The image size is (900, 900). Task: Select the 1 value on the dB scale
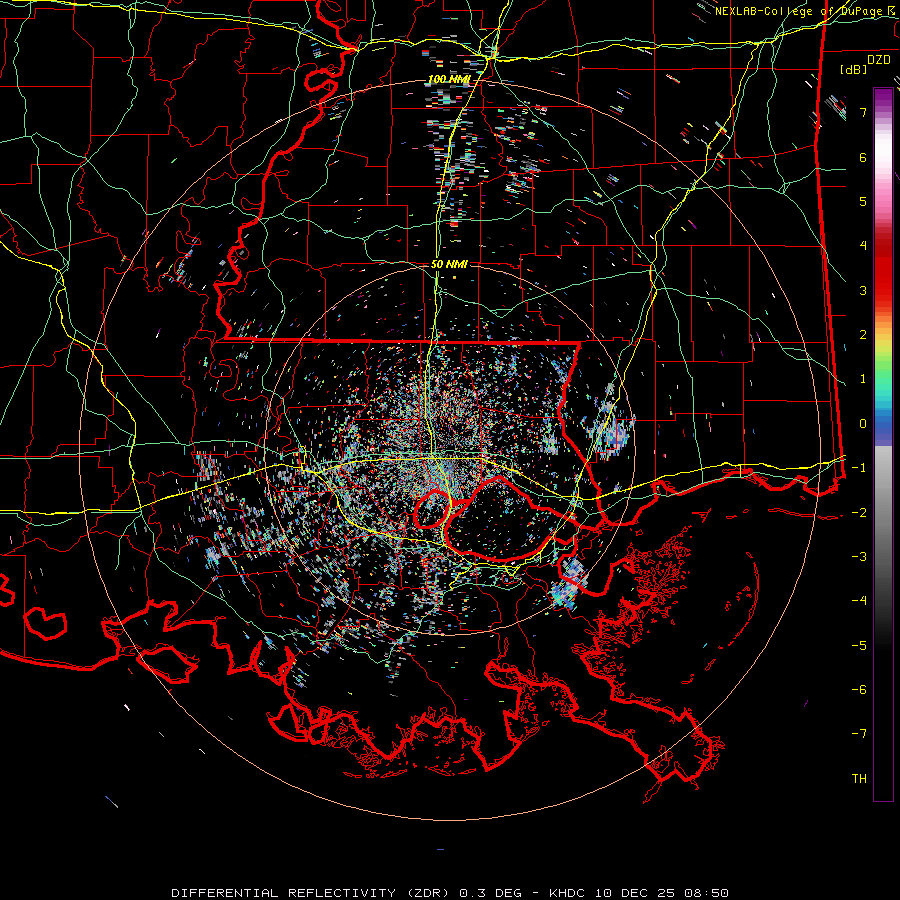click(x=863, y=379)
